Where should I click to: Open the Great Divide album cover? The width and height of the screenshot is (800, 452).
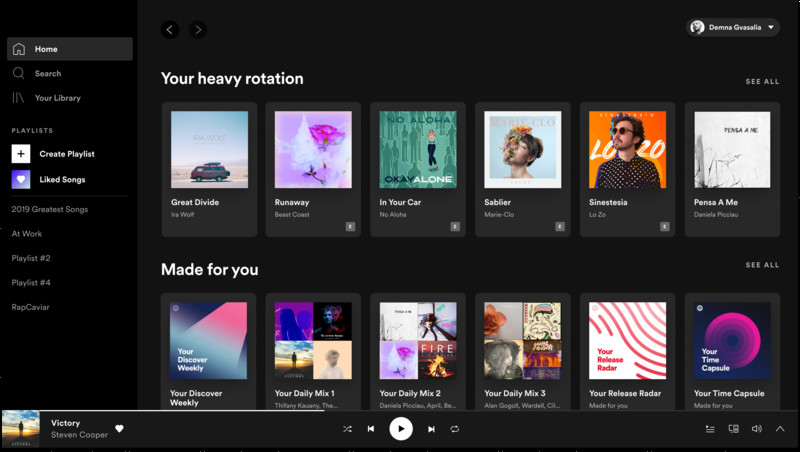pos(209,149)
